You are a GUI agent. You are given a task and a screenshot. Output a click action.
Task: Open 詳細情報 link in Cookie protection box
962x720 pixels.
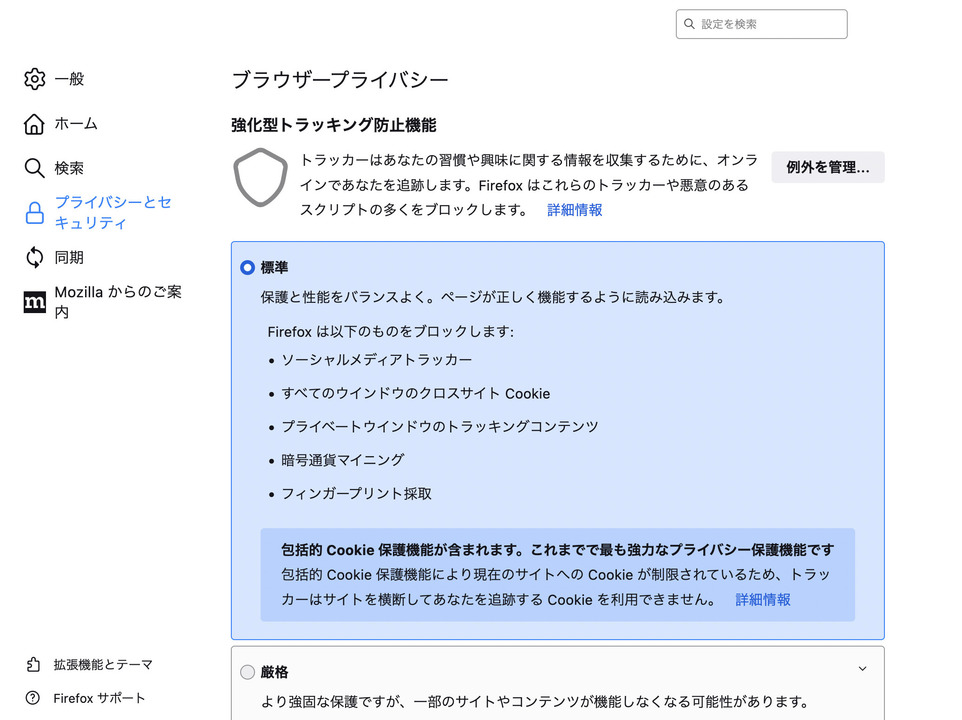[x=763, y=600]
